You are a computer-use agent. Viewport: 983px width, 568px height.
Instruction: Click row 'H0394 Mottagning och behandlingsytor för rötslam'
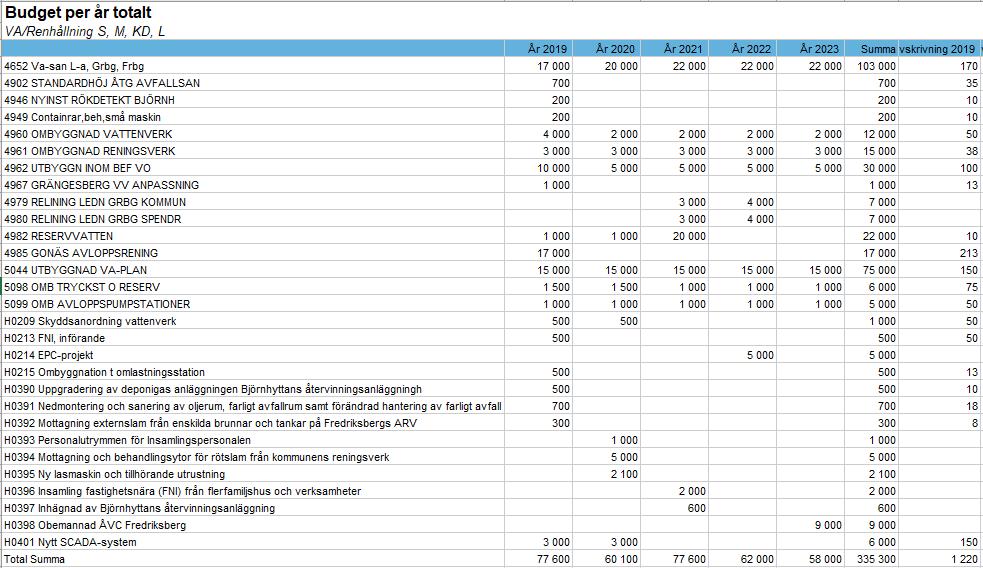492,457
